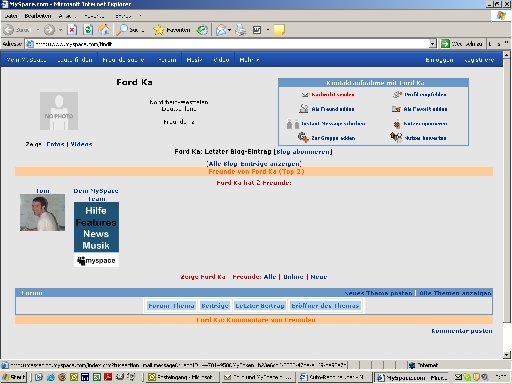Show Online friends of Ford Ka
This screenshot has width=512, height=384.
click(293, 277)
